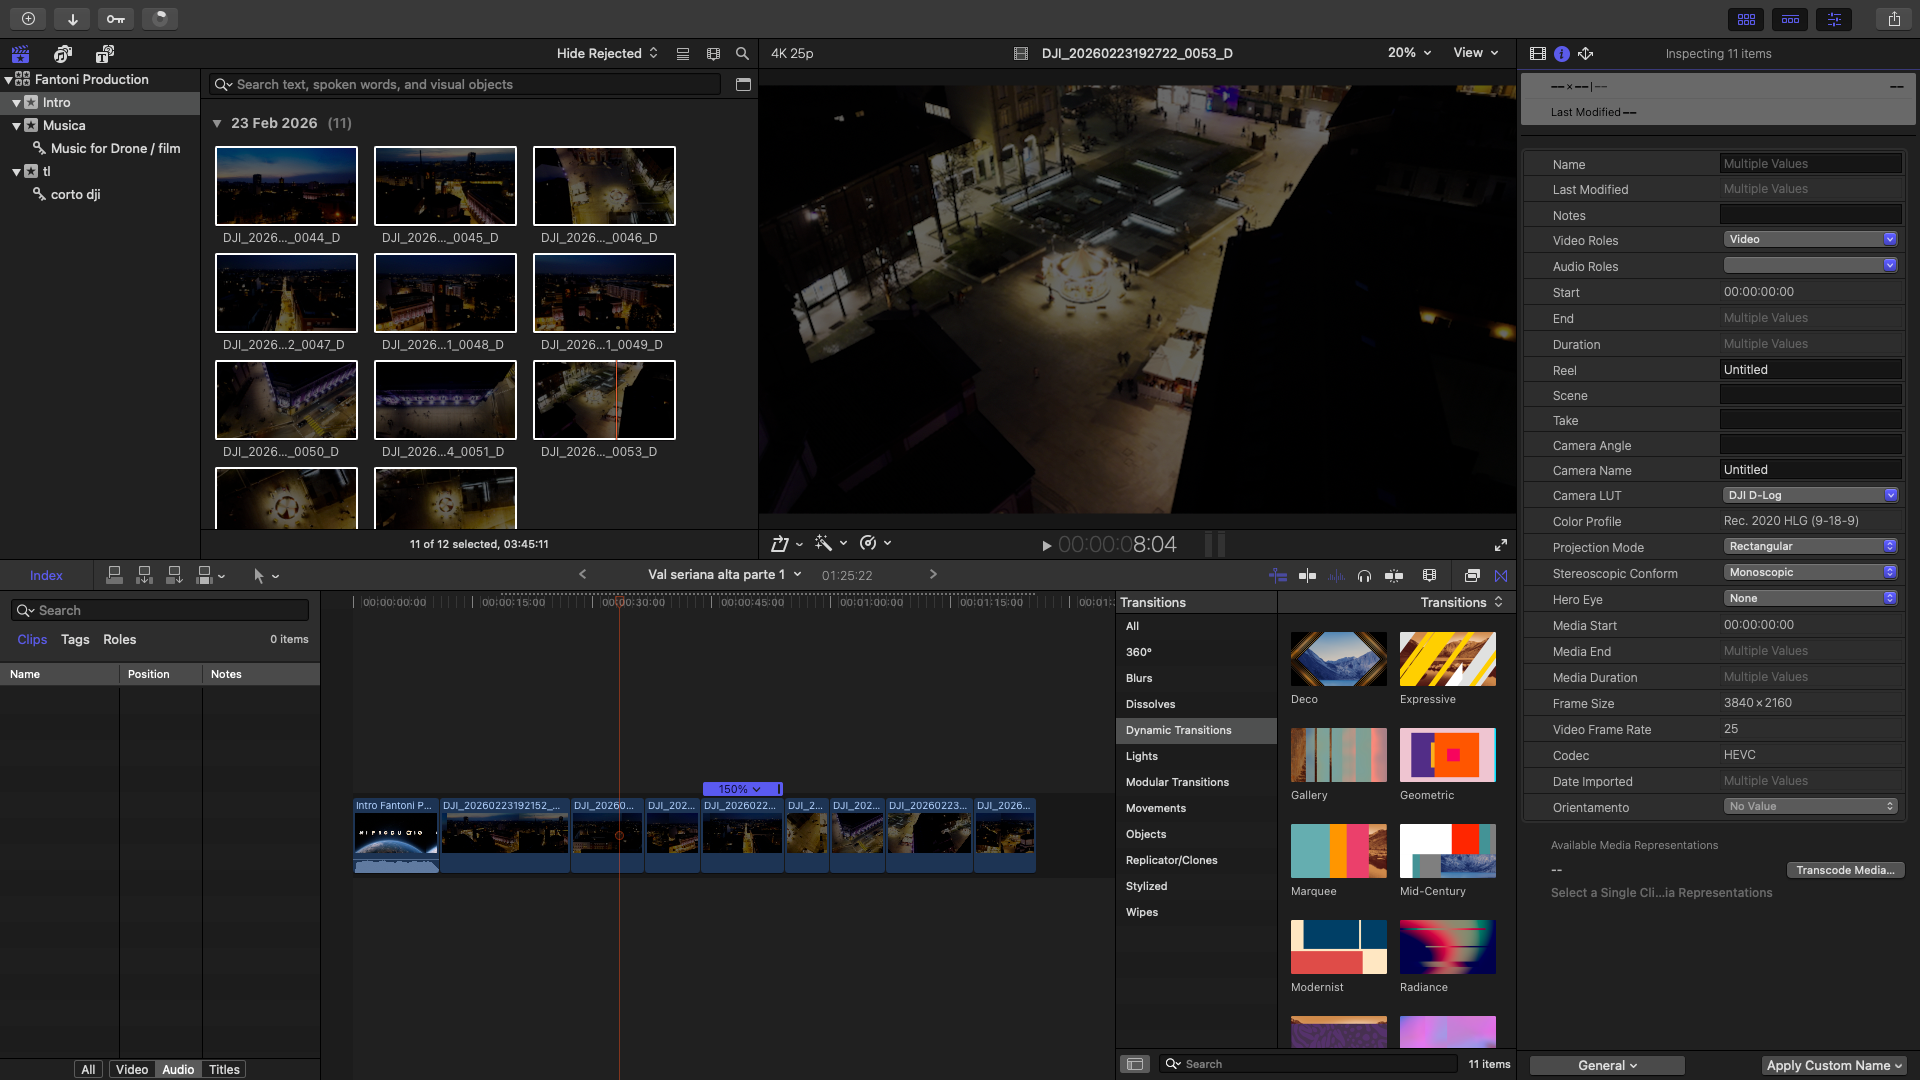Select the Roles tab in Index

pos(119,640)
